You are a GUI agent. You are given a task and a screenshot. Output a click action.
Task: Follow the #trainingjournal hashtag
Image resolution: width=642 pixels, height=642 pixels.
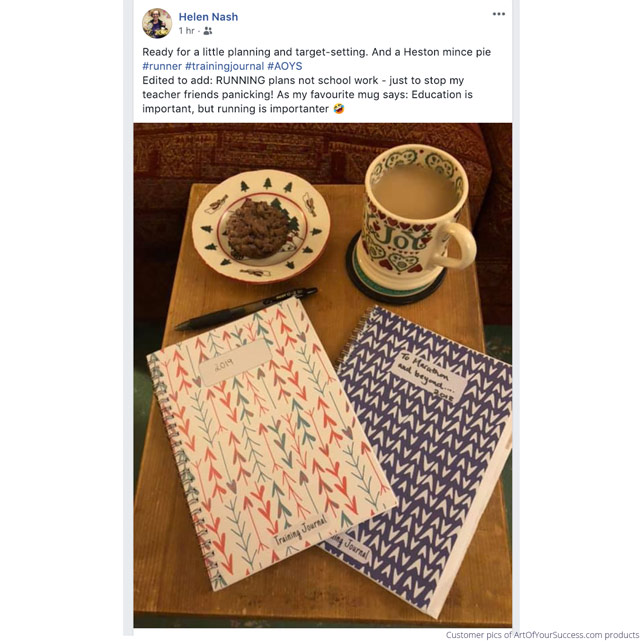point(224,66)
